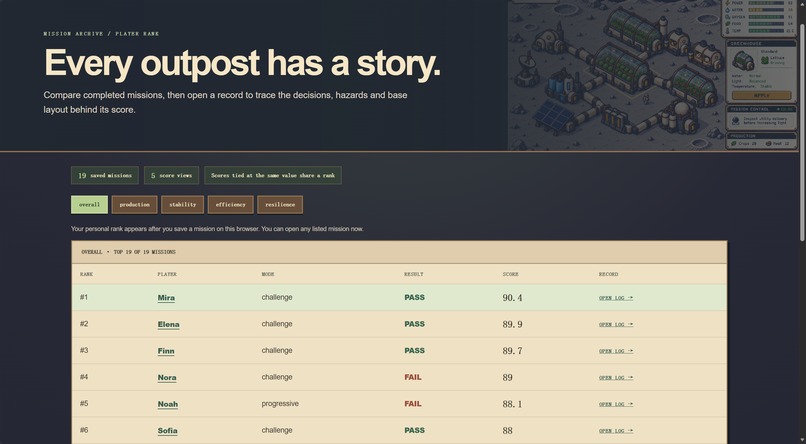The width and height of the screenshot is (806, 444).
Task: Open the resilience score tab
Action: click(280, 205)
